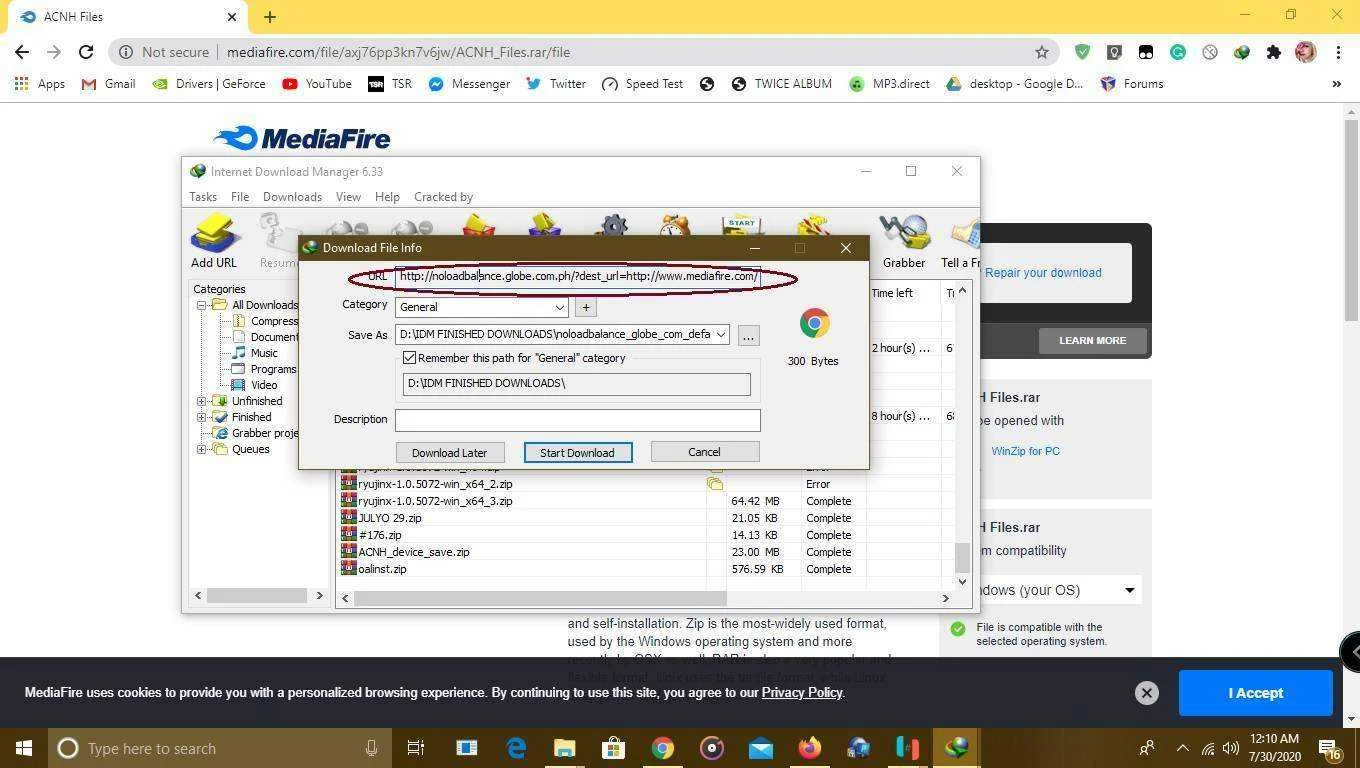The width and height of the screenshot is (1360, 768).
Task: Open the Scheduler alarm clock icon in IDM
Action: click(675, 226)
